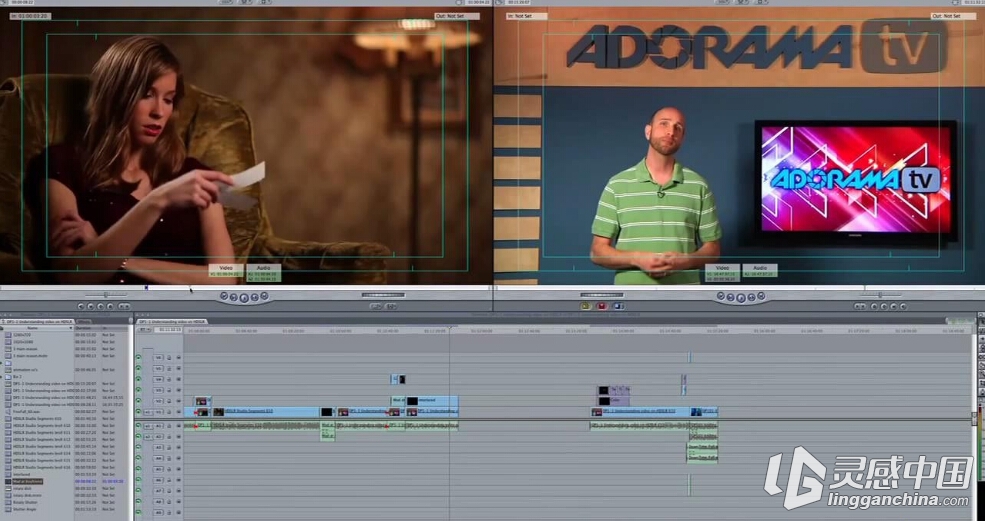The image size is (985, 521).
Task: Click Mark Clip button in Viewer
Action: coord(90,306)
